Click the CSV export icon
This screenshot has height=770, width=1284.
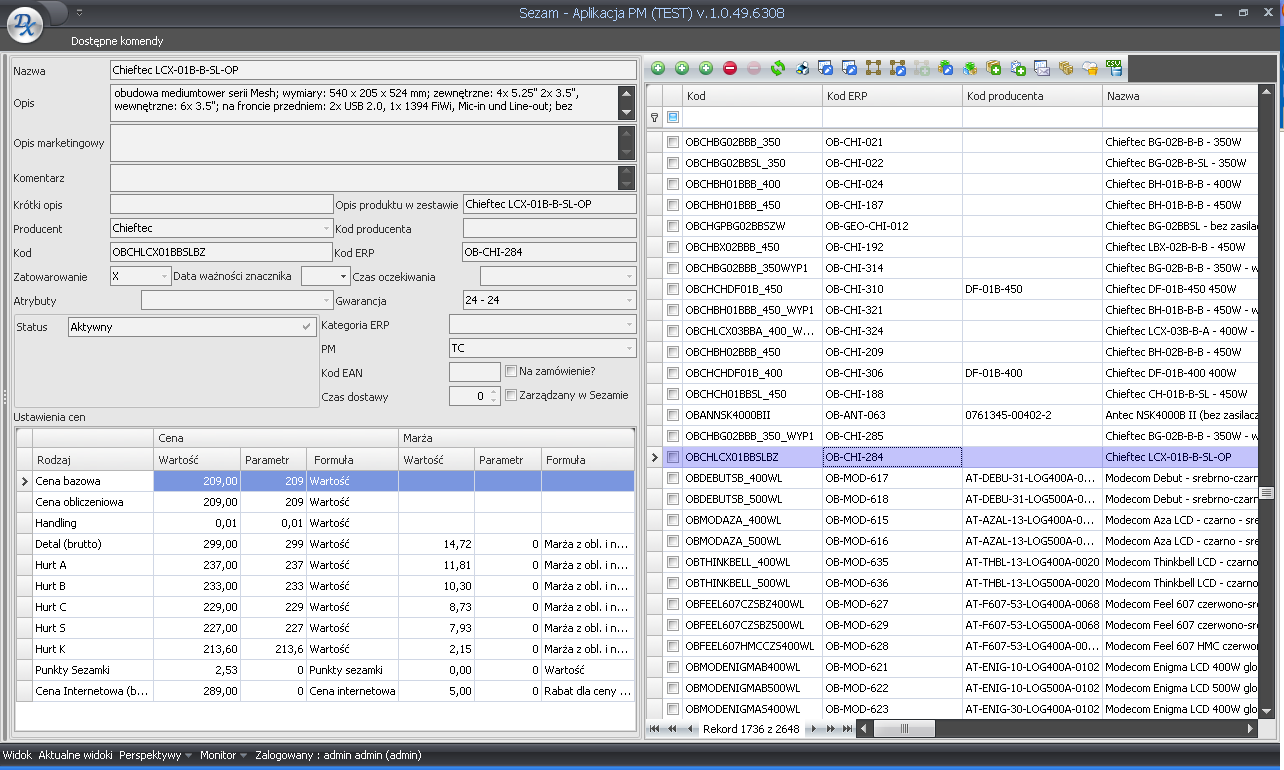(1114, 68)
